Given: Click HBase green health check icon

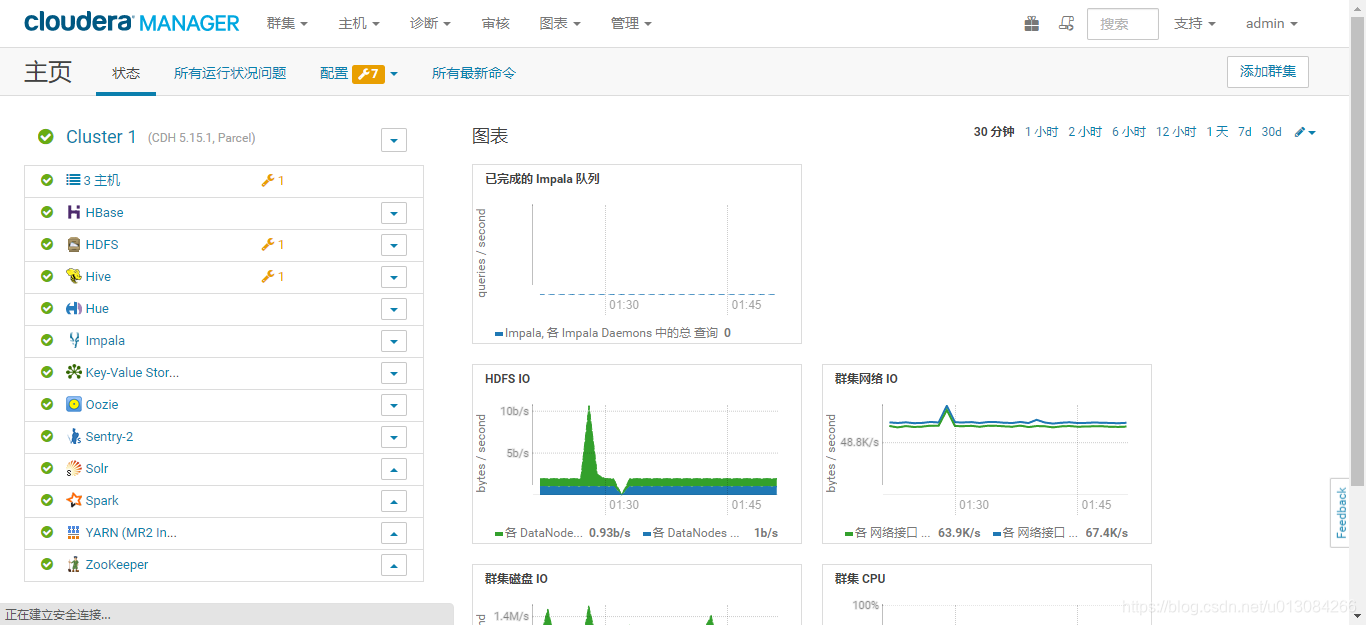Looking at the screenshot, I should click(47, 212).
